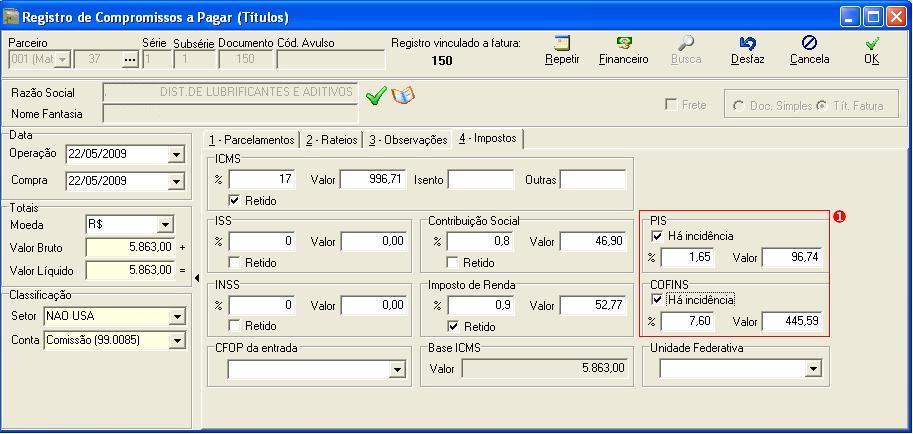Click the Repetir toolbar icon
Image resolution: width=913 pixels, height=434 pixels.
[562, 44]
